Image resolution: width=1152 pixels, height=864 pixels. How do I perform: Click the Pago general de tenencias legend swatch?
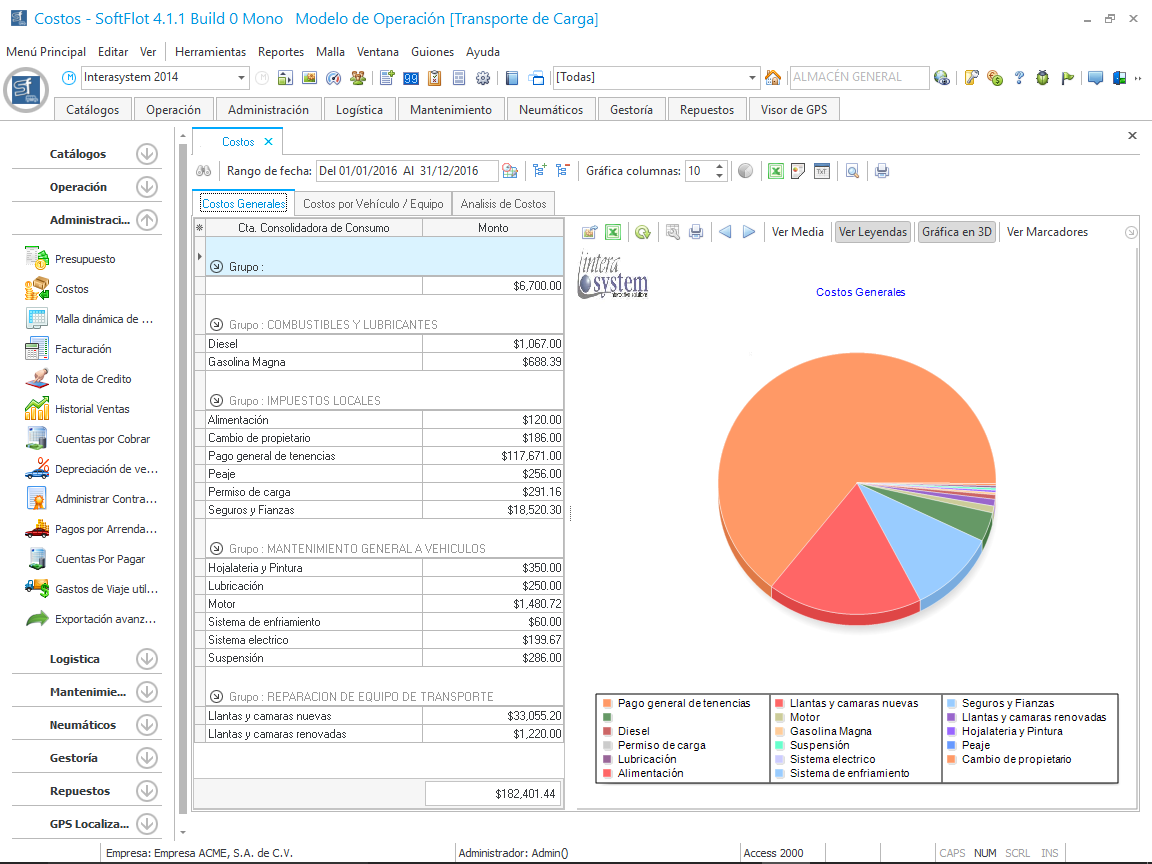(x=606, y=703)
